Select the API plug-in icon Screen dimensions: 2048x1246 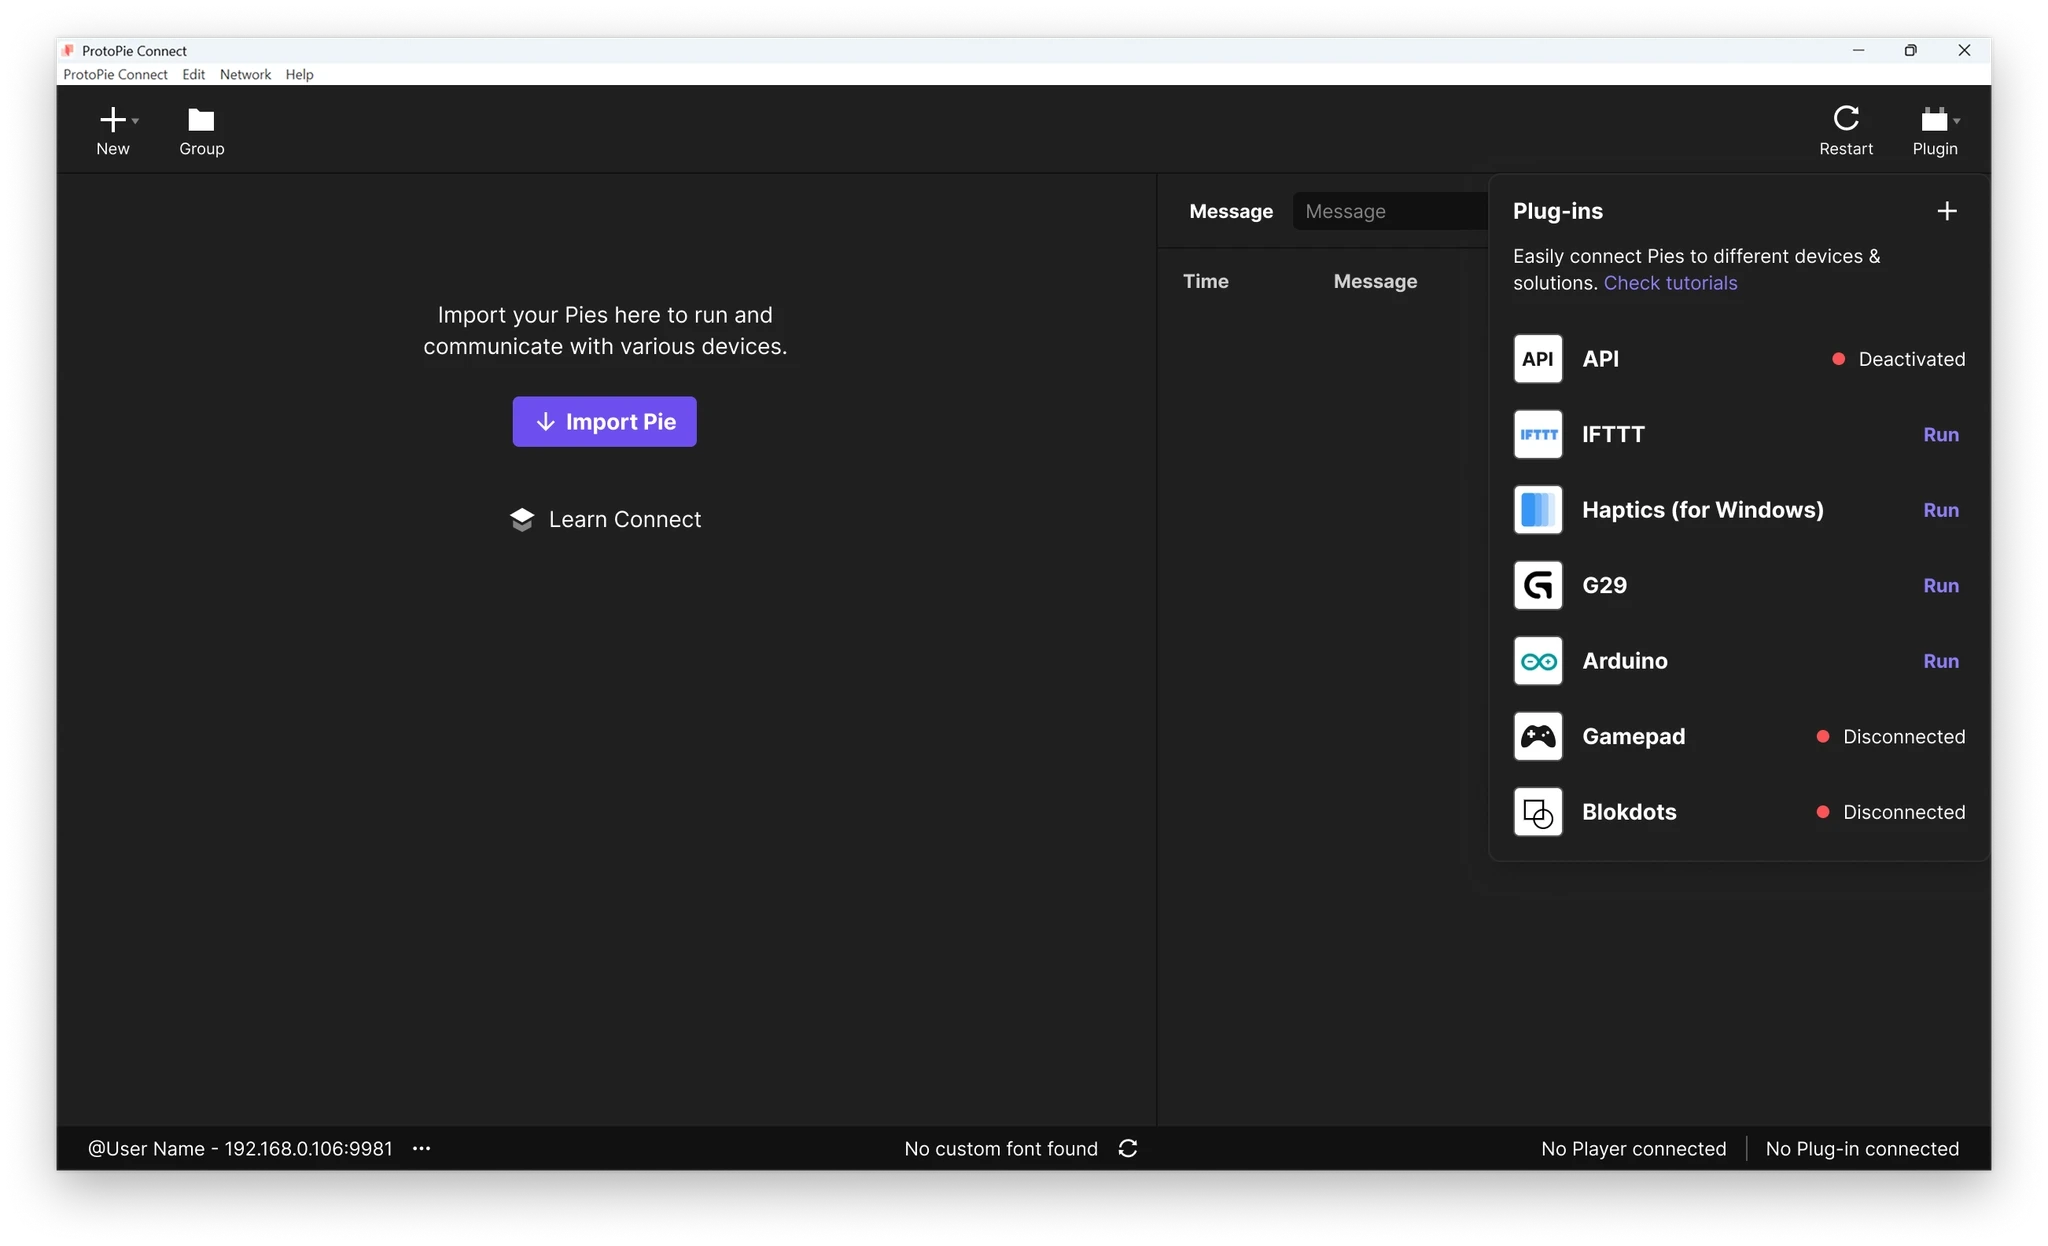[1538, 359]
